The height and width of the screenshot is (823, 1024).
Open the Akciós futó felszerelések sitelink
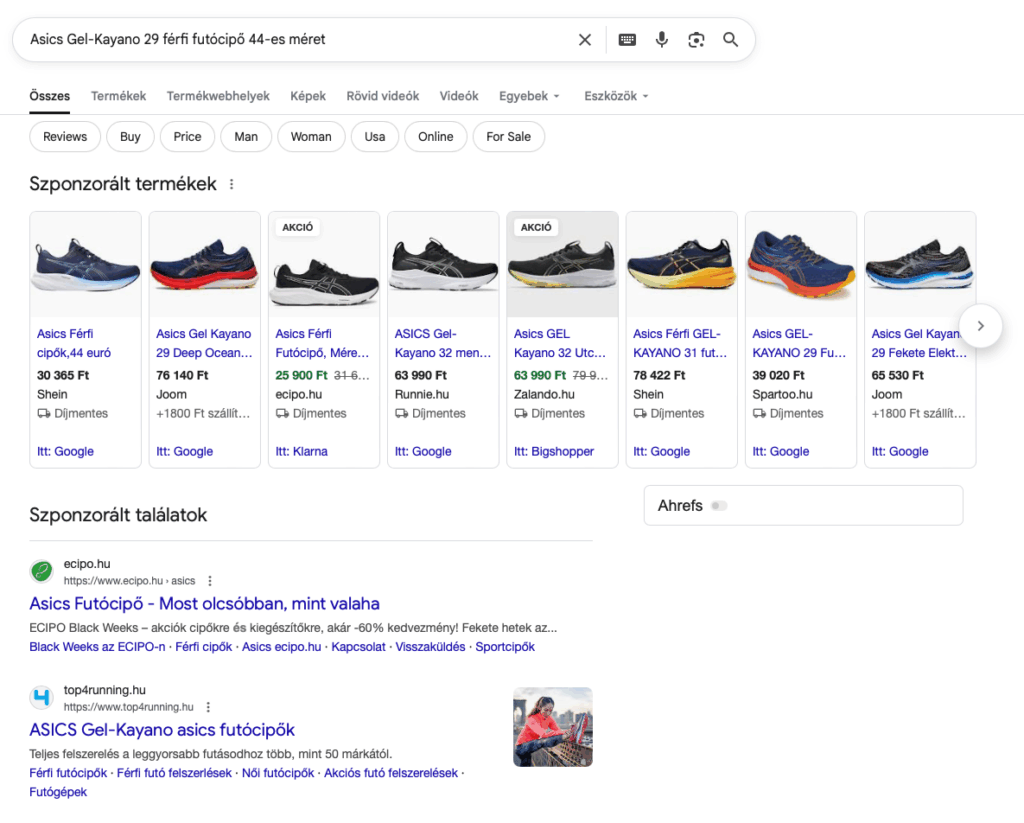[391, 773]
